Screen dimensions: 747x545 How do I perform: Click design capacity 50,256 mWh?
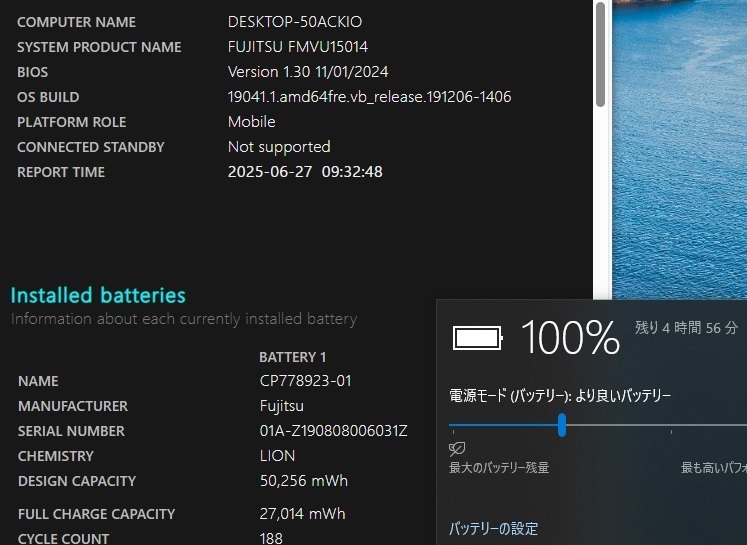pos(303,481)
